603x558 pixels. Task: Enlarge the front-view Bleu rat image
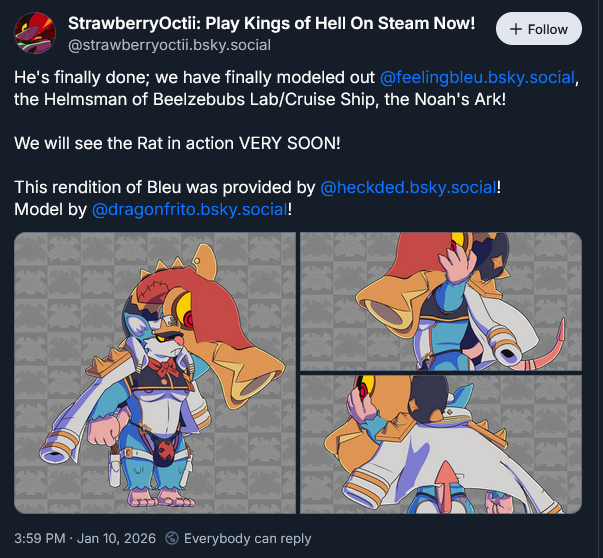point(155,373)
